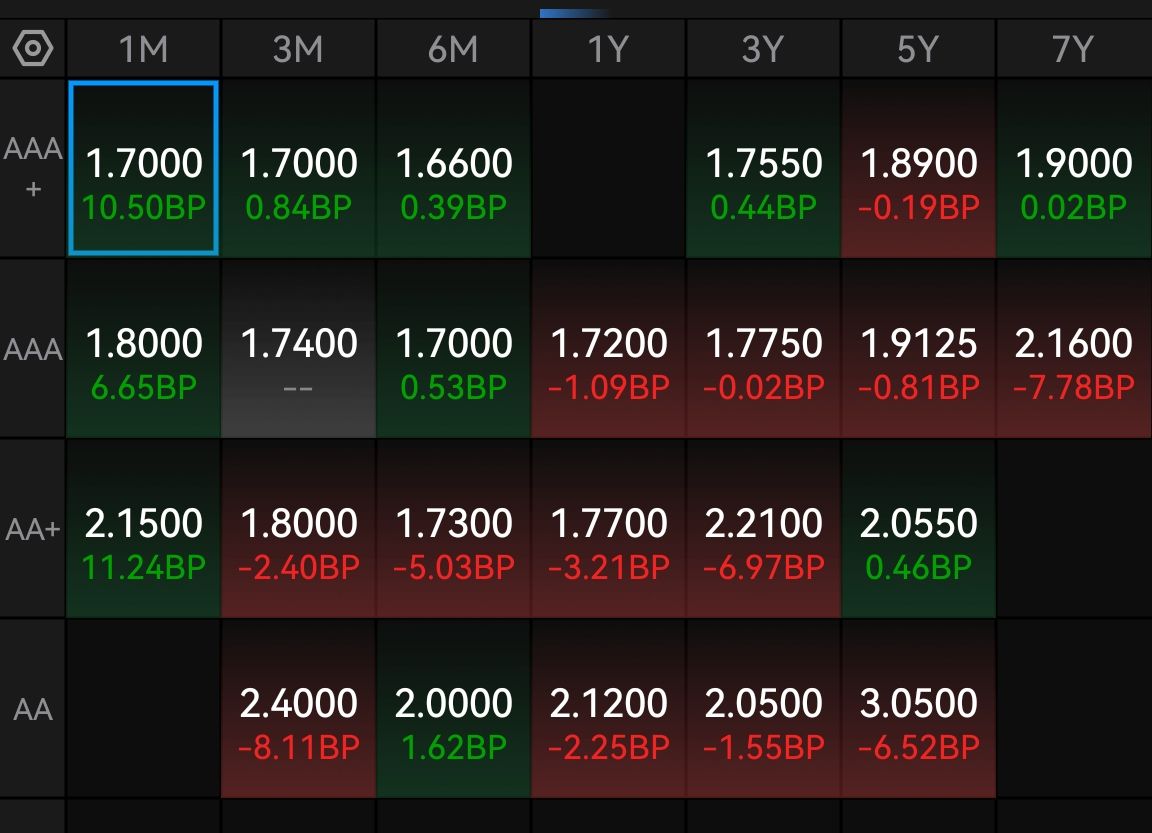The width and height of the screenshot is (1152, 833).
Task: Select the AA+ 3Y cell 2.2100
Action: point(763,529)
